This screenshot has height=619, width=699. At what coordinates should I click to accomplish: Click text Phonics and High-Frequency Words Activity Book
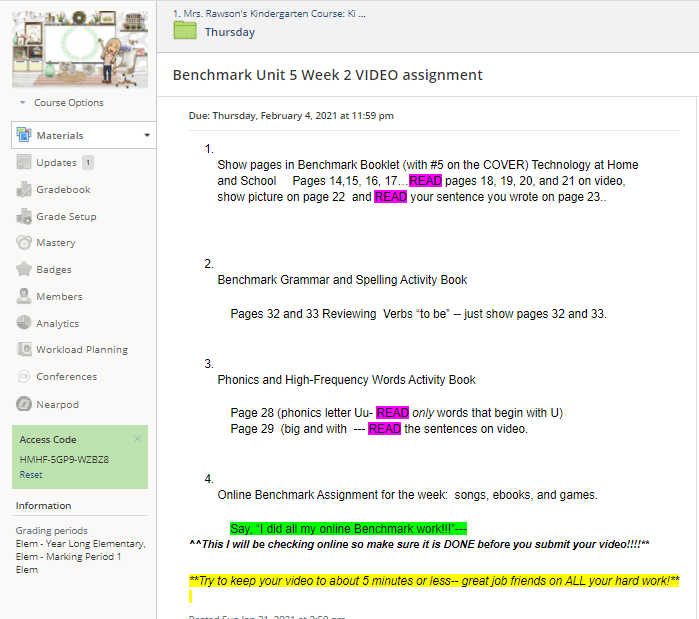pos(346,380)
